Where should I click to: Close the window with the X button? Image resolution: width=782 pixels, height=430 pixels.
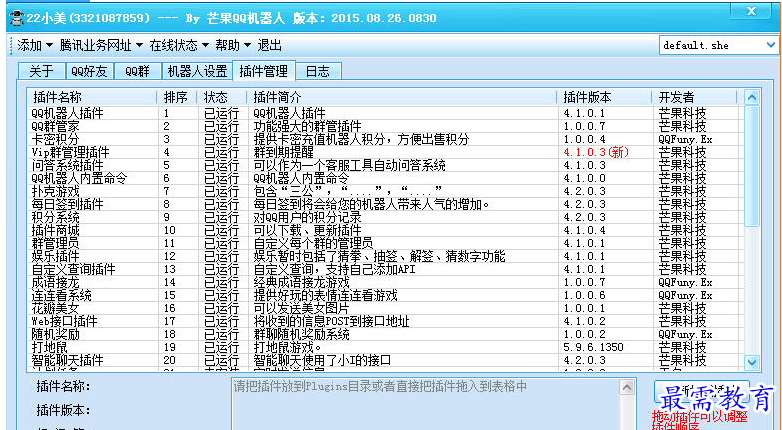coord(751,11)
